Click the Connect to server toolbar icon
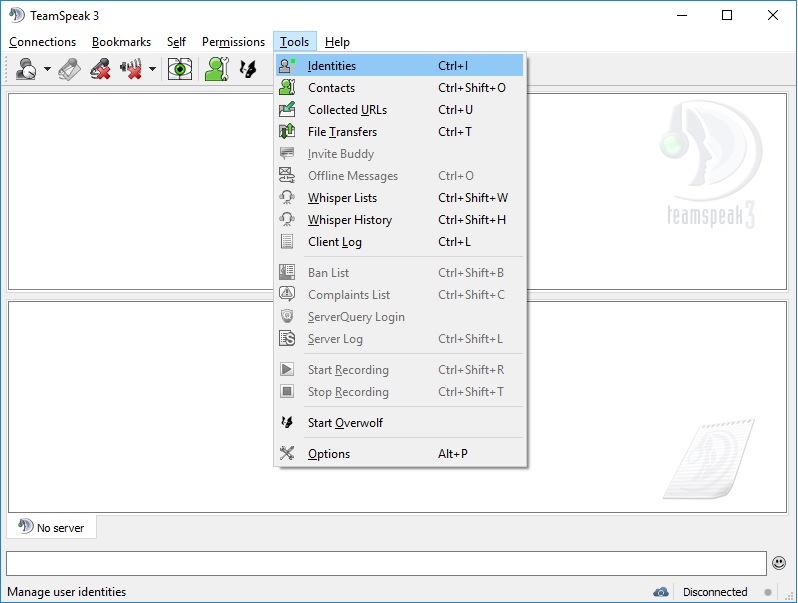The height and width of the screenshot is (603, 798). [26, 70]
